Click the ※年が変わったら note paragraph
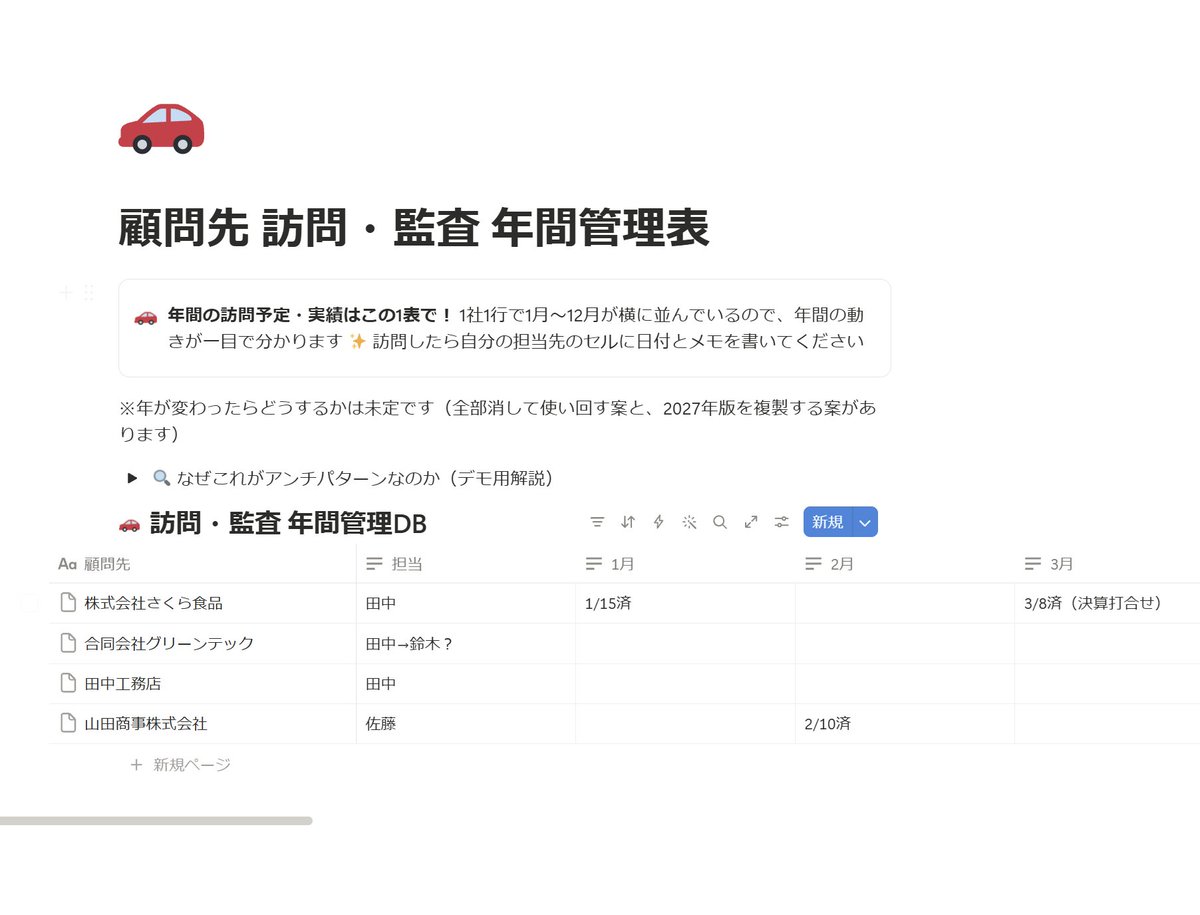 498,421
